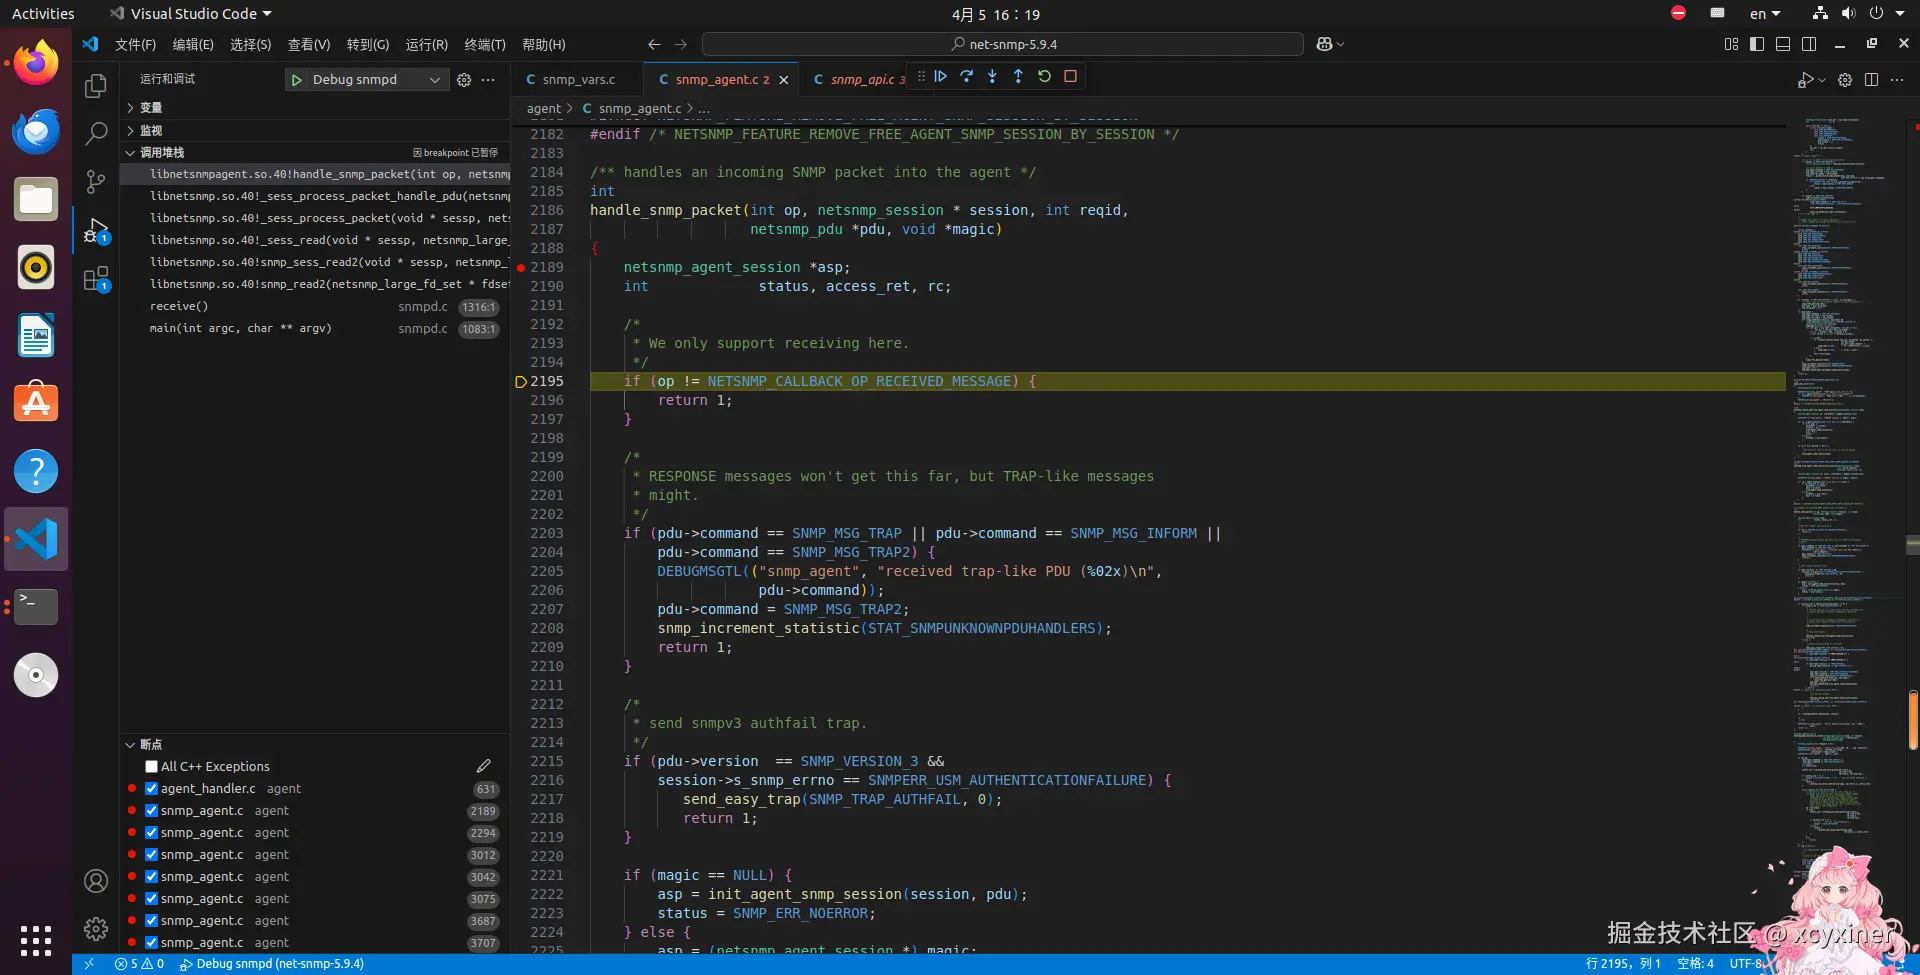1920x975 pixels.
Task: Open the remote window indicator in status bar
Action: (x=89, y=964)
